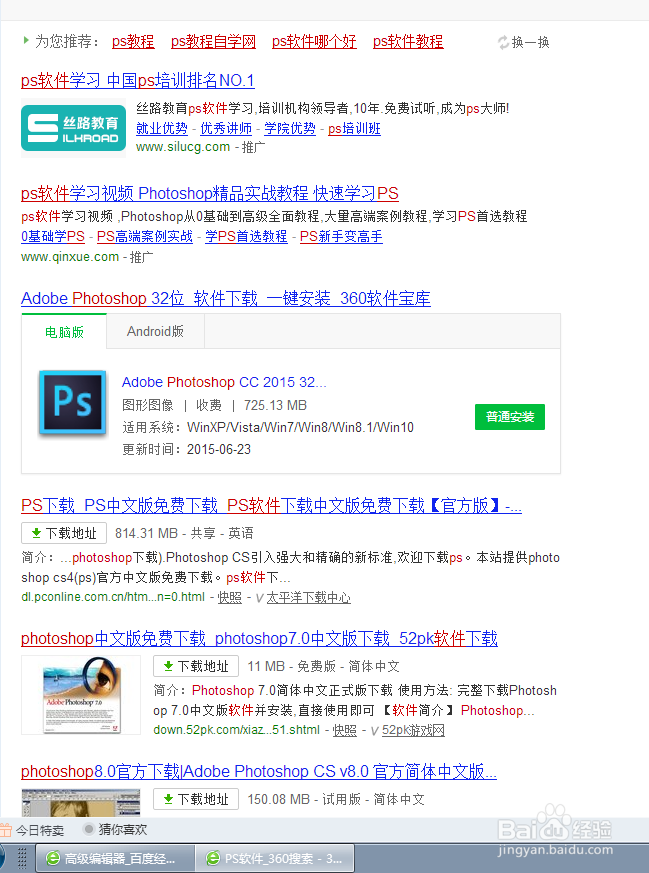Switch to 高级编辑器_百度经... taskbar window
The height and width of the screenshot is (873, 649).
pyautogui.click(x=116, y=858)
